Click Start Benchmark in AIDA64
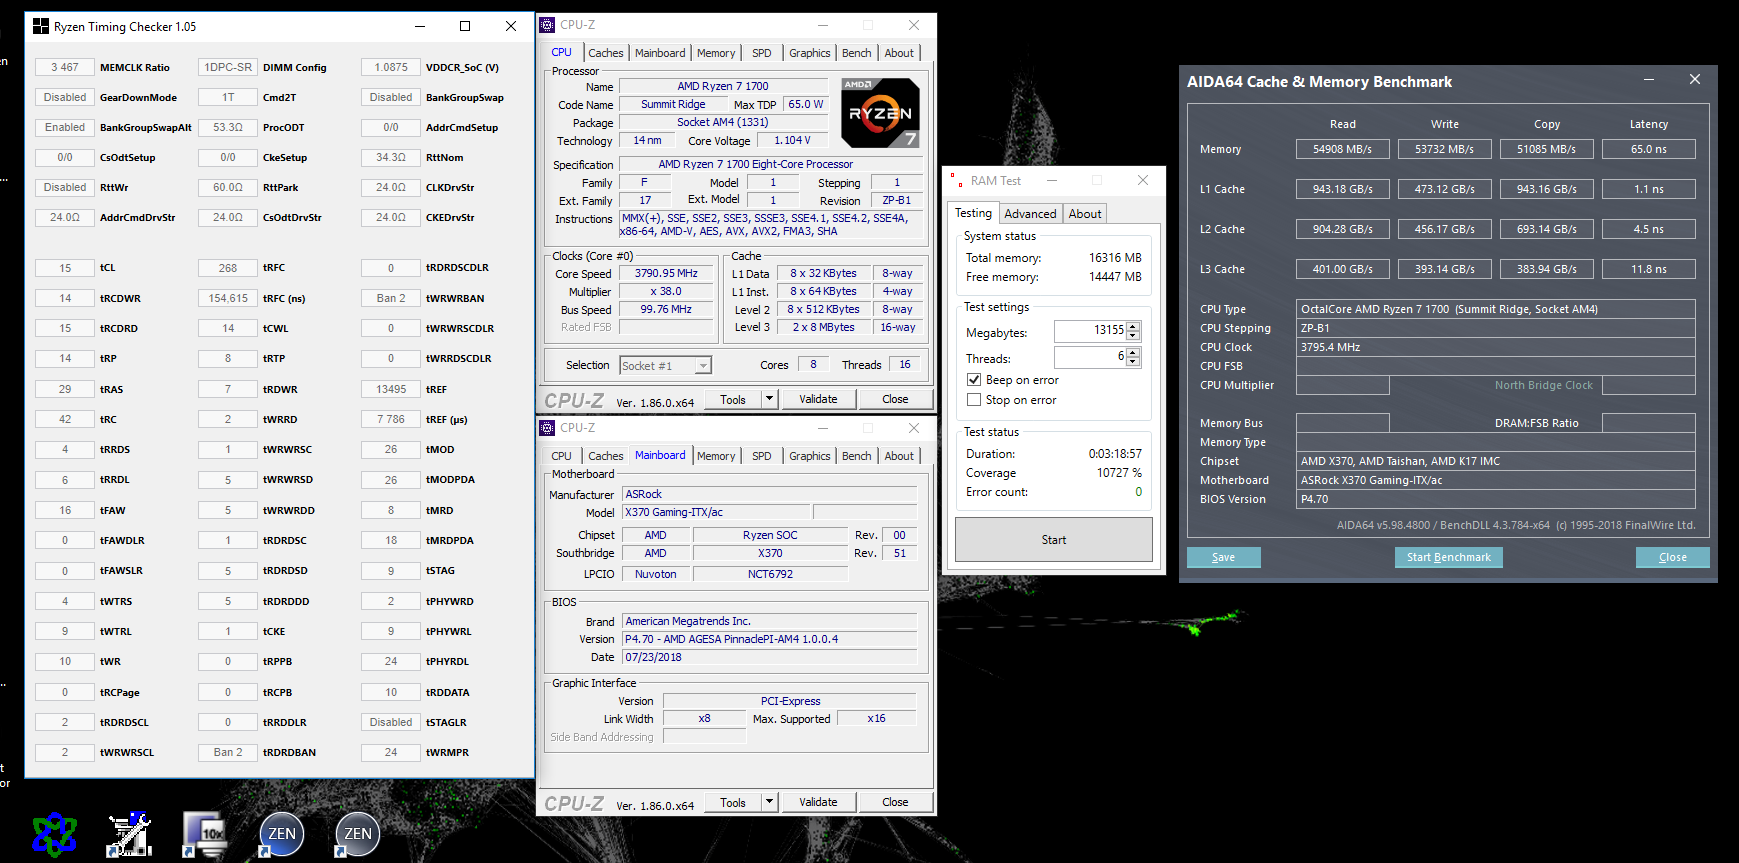 (x=1448, y=558)
